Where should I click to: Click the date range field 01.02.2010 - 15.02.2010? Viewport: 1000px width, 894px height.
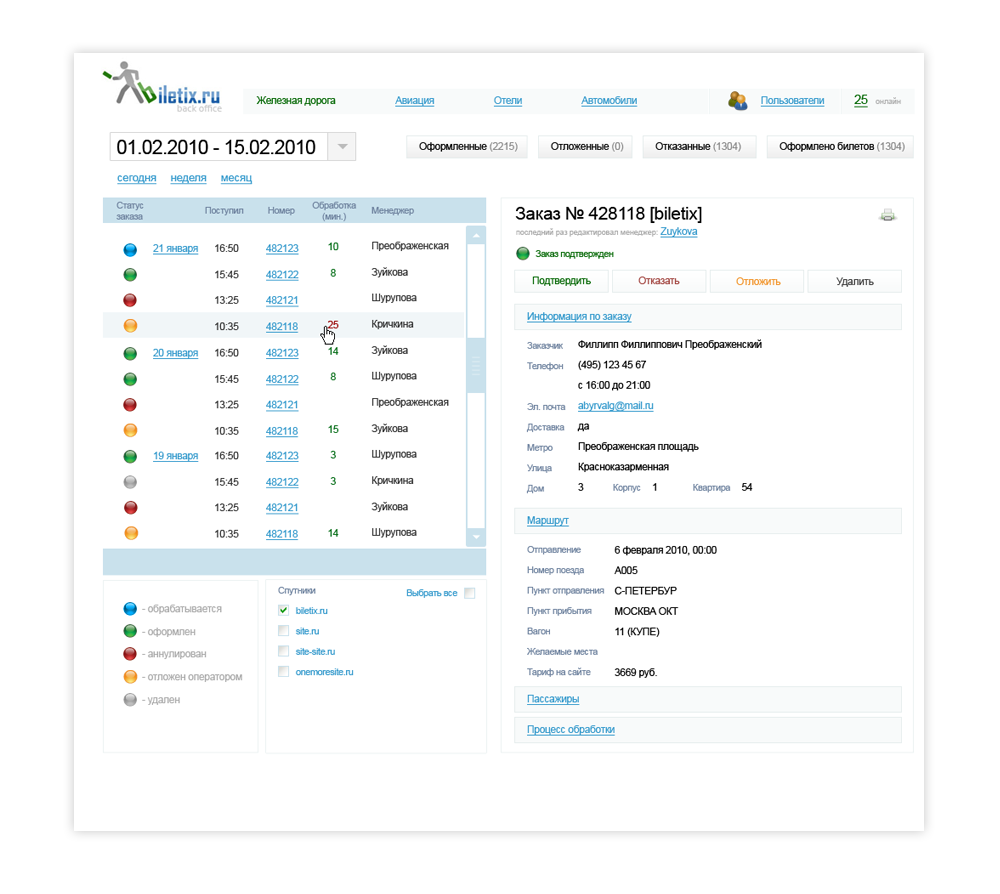(216, 147)
